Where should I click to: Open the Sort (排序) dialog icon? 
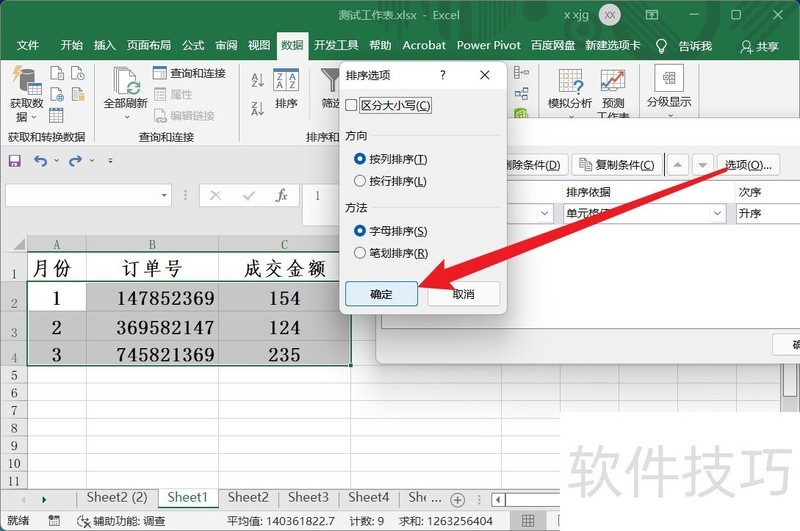point(286,81)
